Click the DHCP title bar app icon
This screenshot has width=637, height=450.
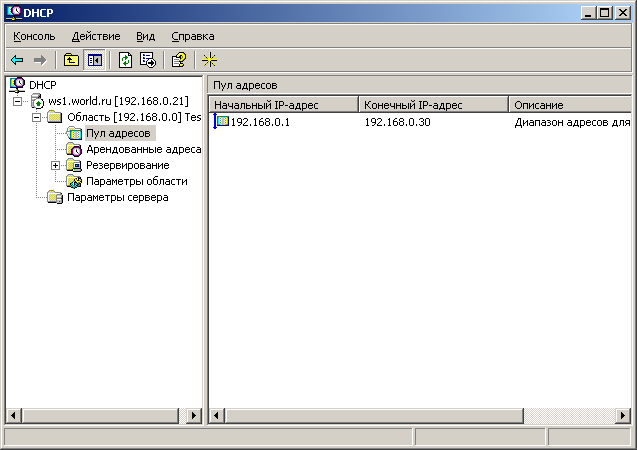click(x=14, y=13)
